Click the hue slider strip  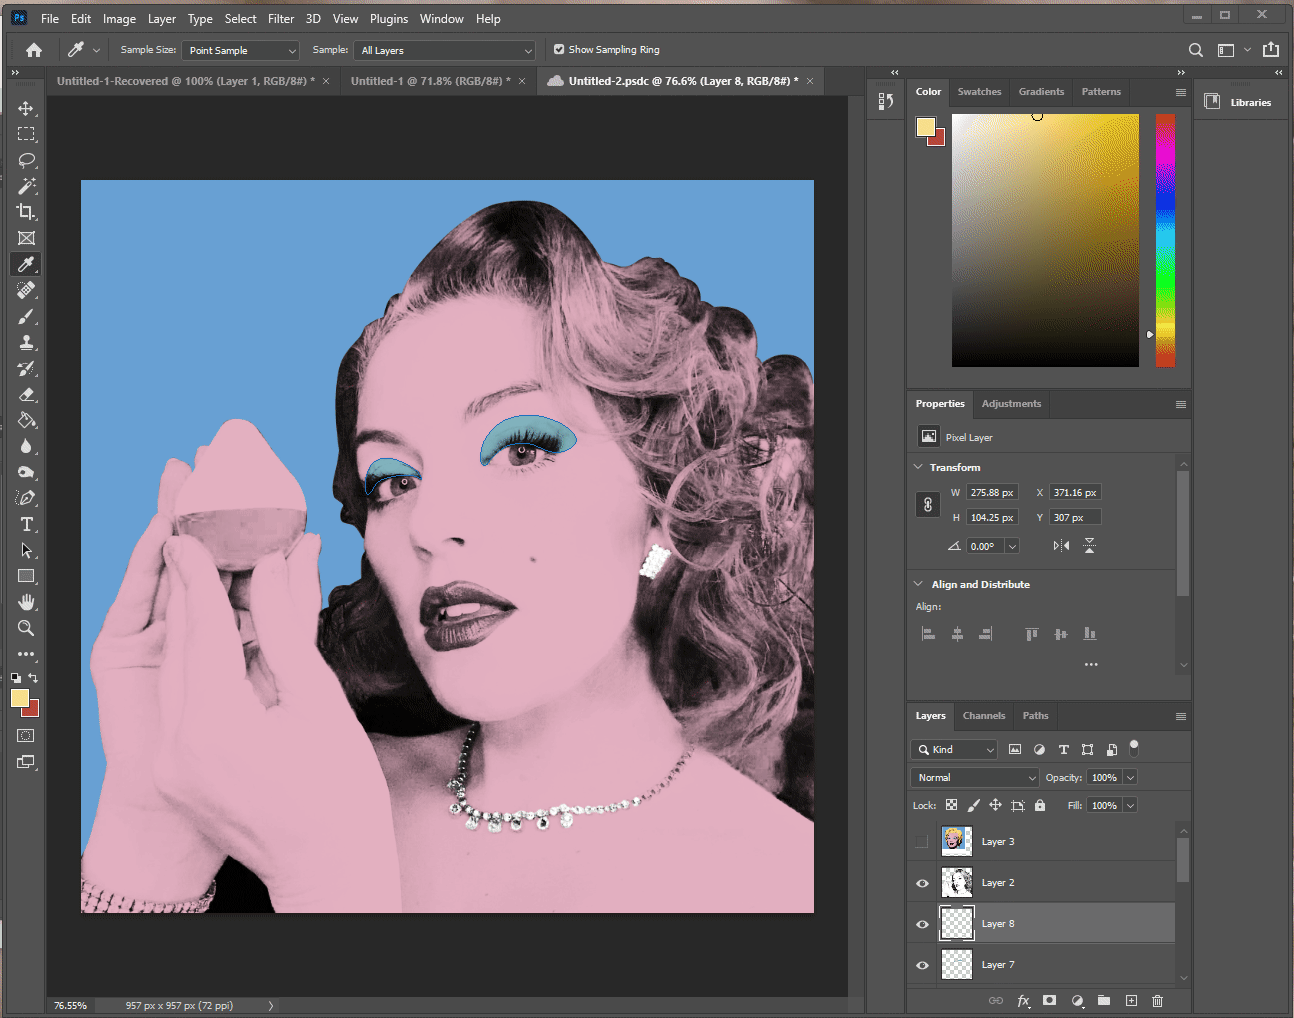pos(1165,240)
